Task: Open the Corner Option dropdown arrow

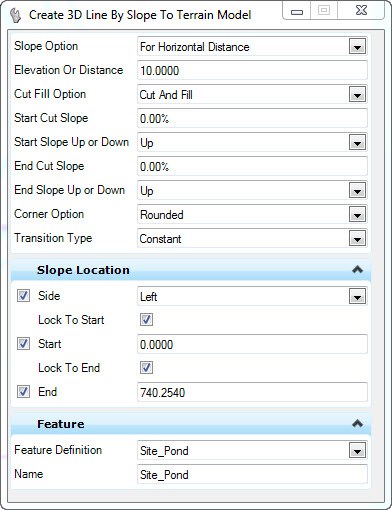Action: click(357, 215)
